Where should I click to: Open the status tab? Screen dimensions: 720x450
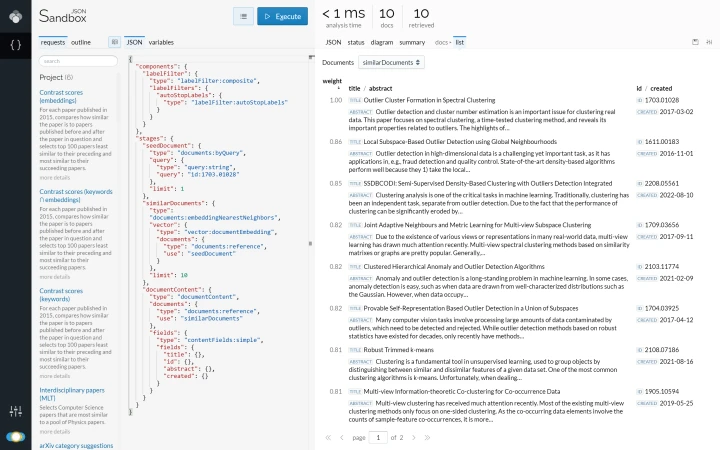(356, 42)
